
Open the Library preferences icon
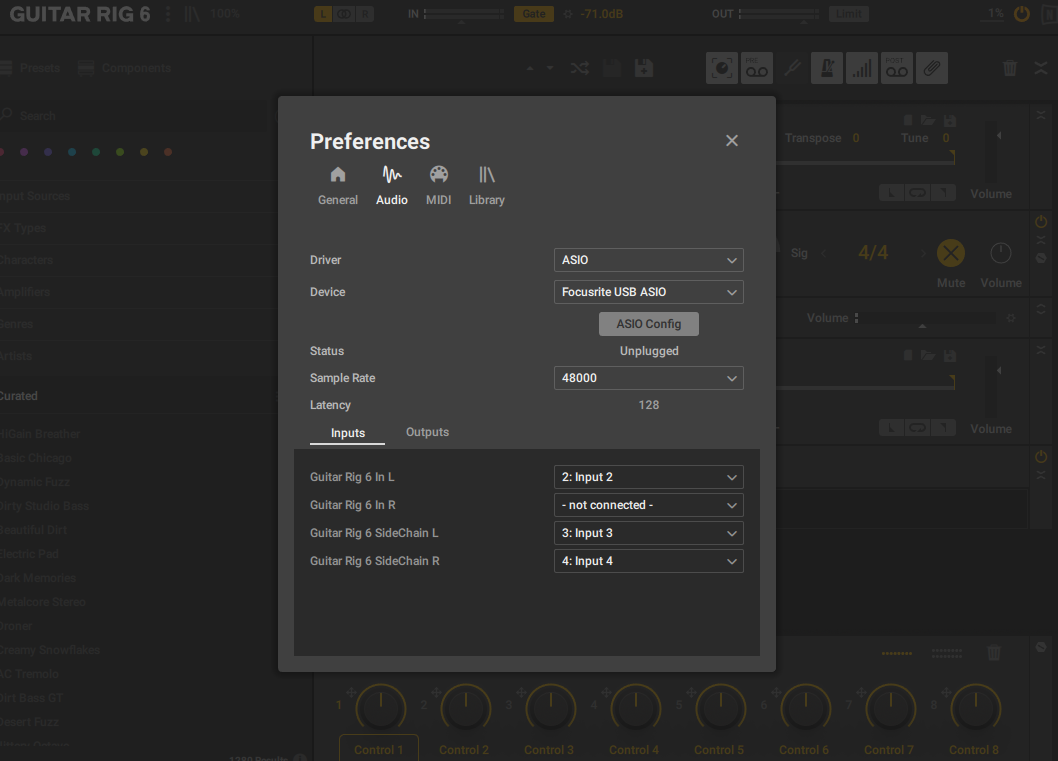coord(486,175)
